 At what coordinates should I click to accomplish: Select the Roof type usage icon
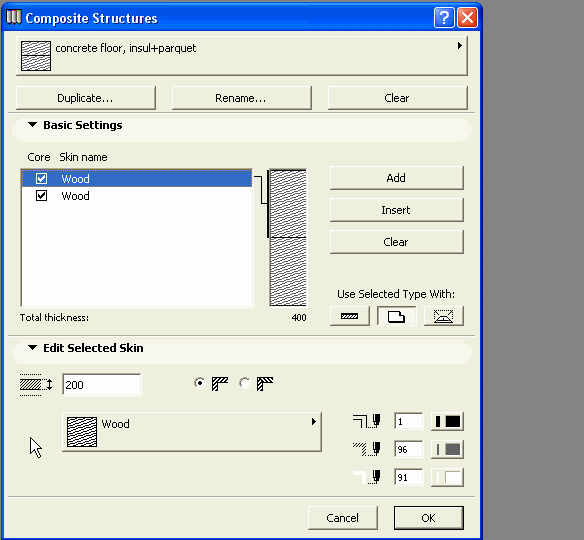(444, 316)
